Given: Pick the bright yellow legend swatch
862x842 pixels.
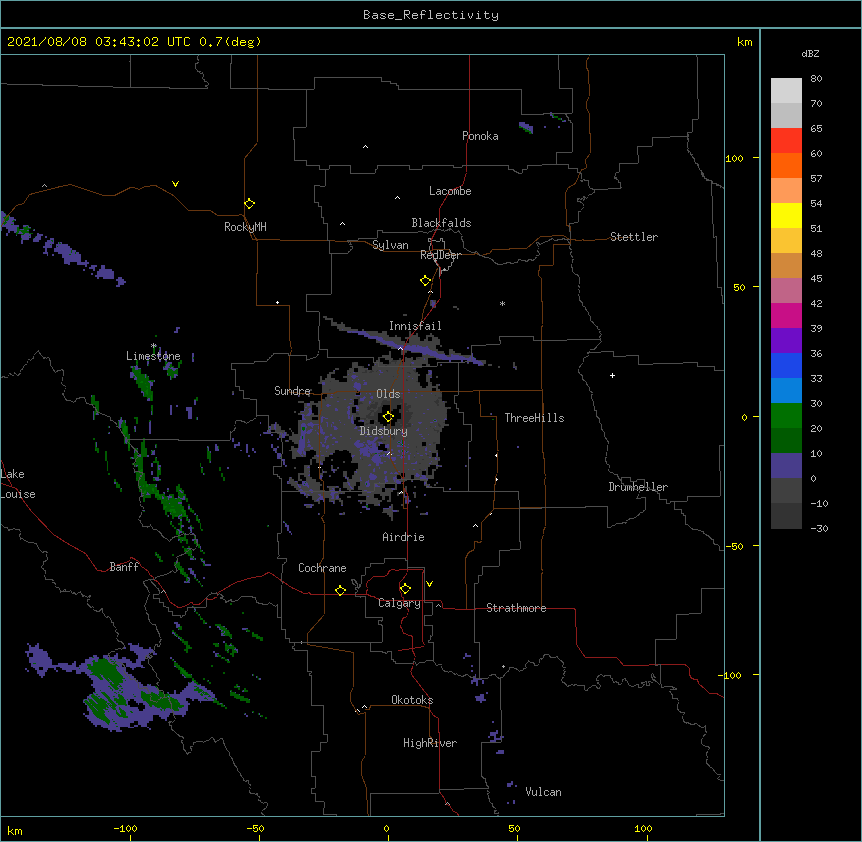Looking at the screenshot, I should 786,215.
